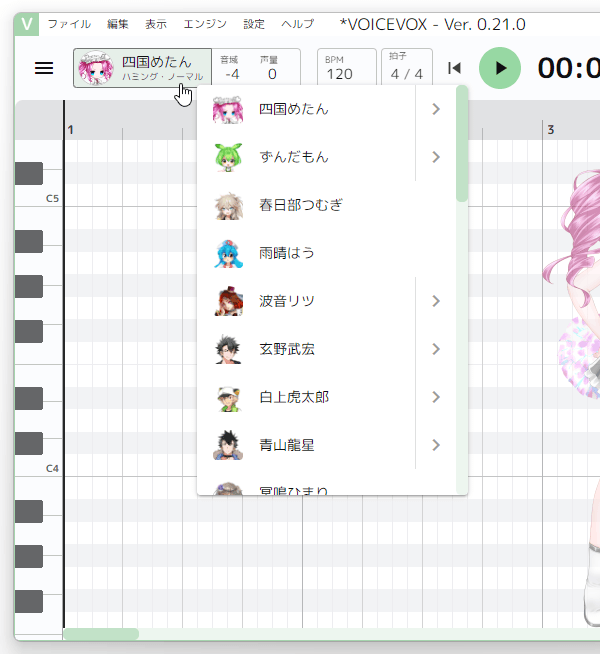
Task: Expand styles for 四国めたん
Action: [436, 109]
